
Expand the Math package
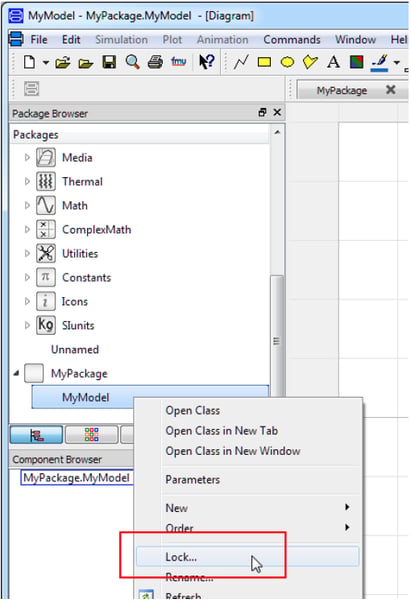(27, 205)
